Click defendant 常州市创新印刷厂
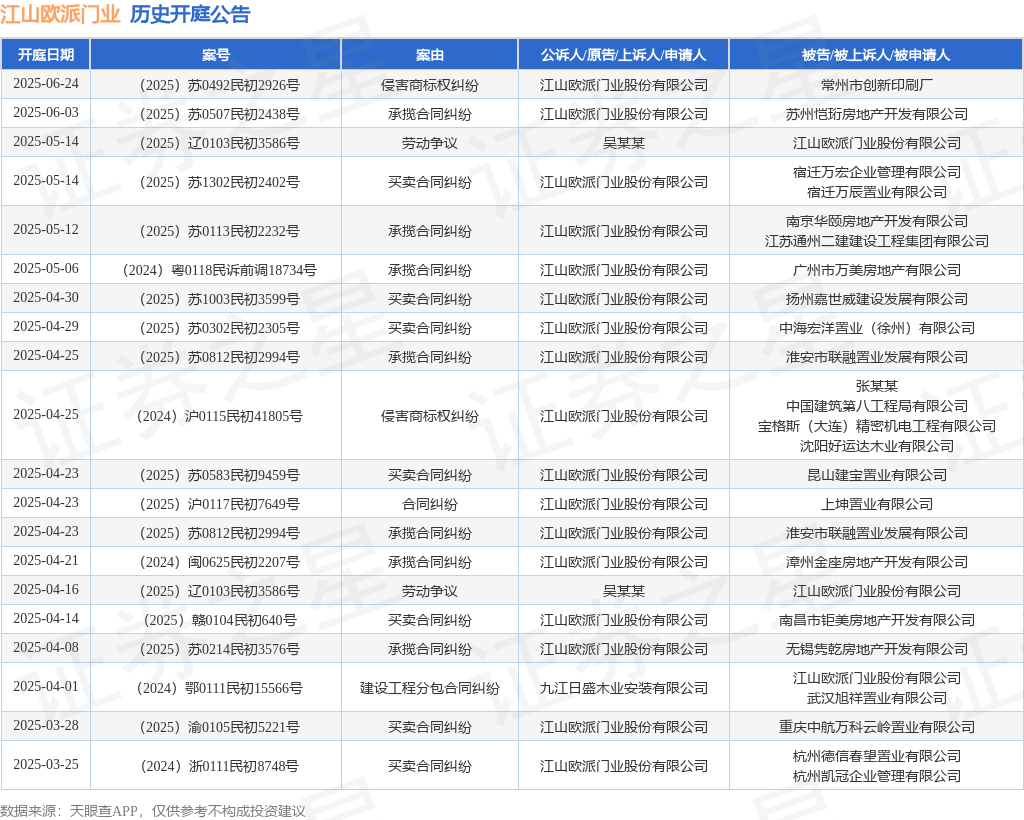Viewport: 1024px width, 820px height. (876, 86)
